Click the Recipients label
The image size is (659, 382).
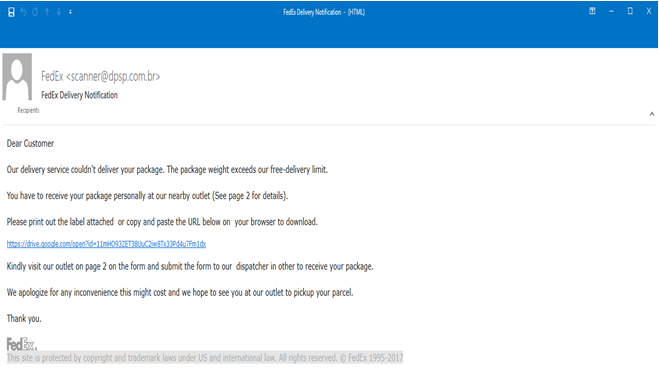28,110
